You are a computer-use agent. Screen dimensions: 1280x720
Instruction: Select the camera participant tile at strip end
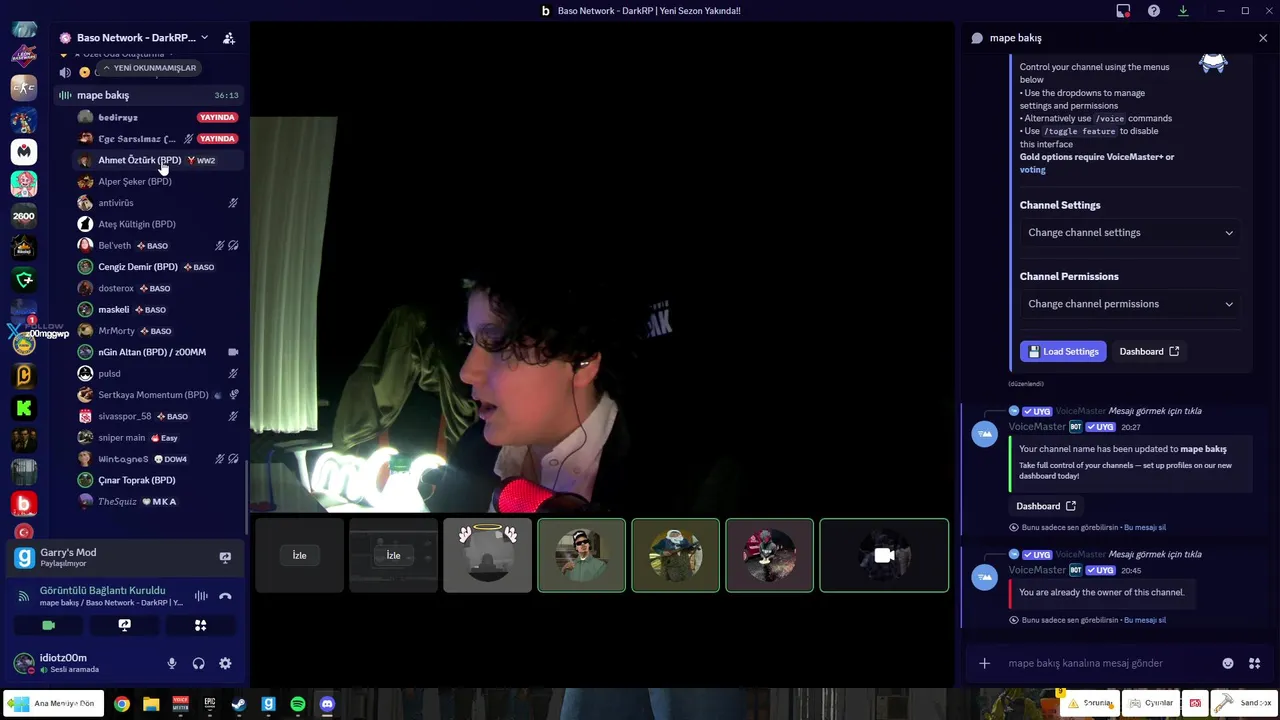tap(884, 555)
